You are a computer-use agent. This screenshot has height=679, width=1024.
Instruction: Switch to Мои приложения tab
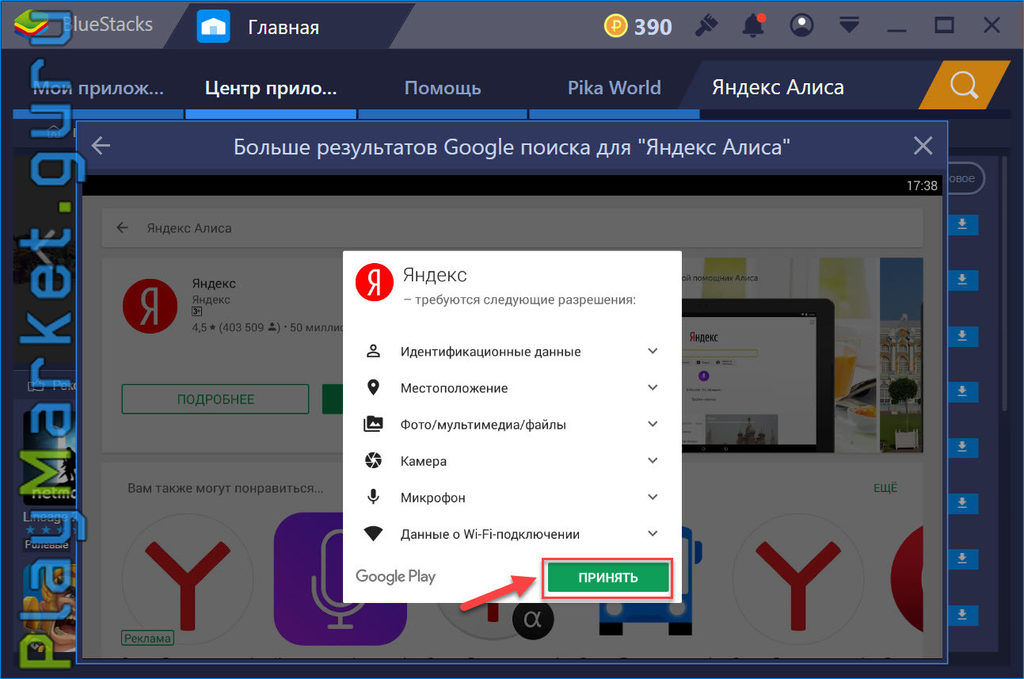tap(98, 87)
